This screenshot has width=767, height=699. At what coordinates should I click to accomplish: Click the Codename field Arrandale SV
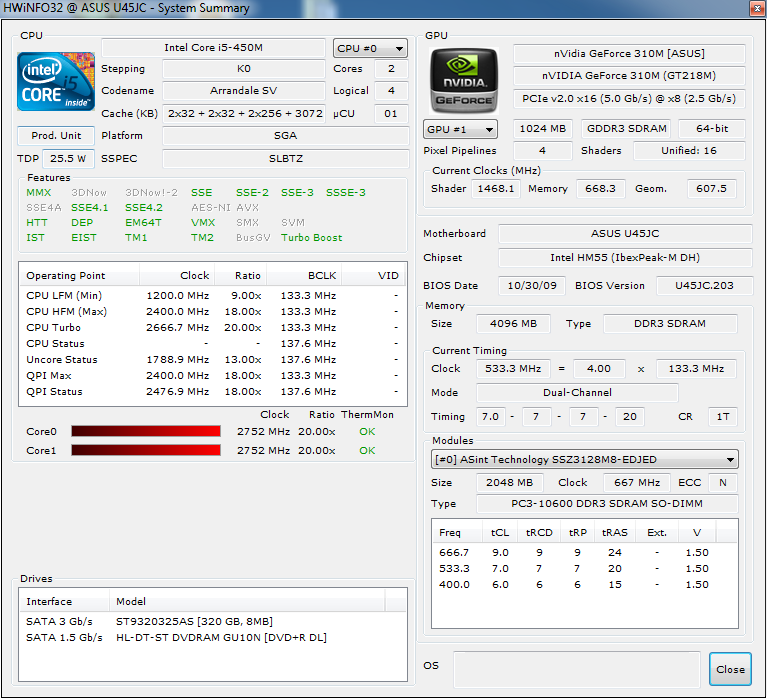coord(244,90)
